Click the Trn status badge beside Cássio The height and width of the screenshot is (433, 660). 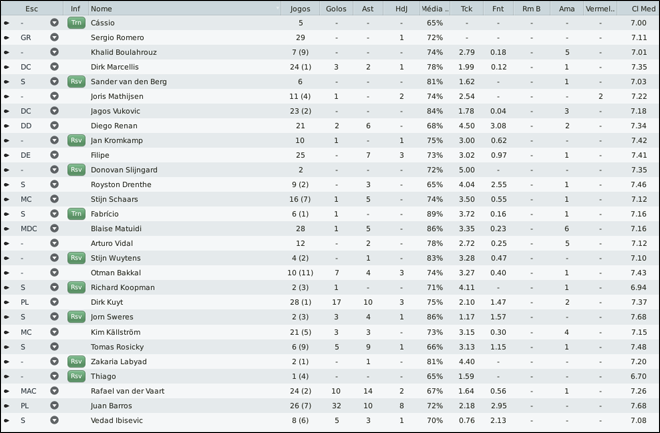click(x=75, y=22)
